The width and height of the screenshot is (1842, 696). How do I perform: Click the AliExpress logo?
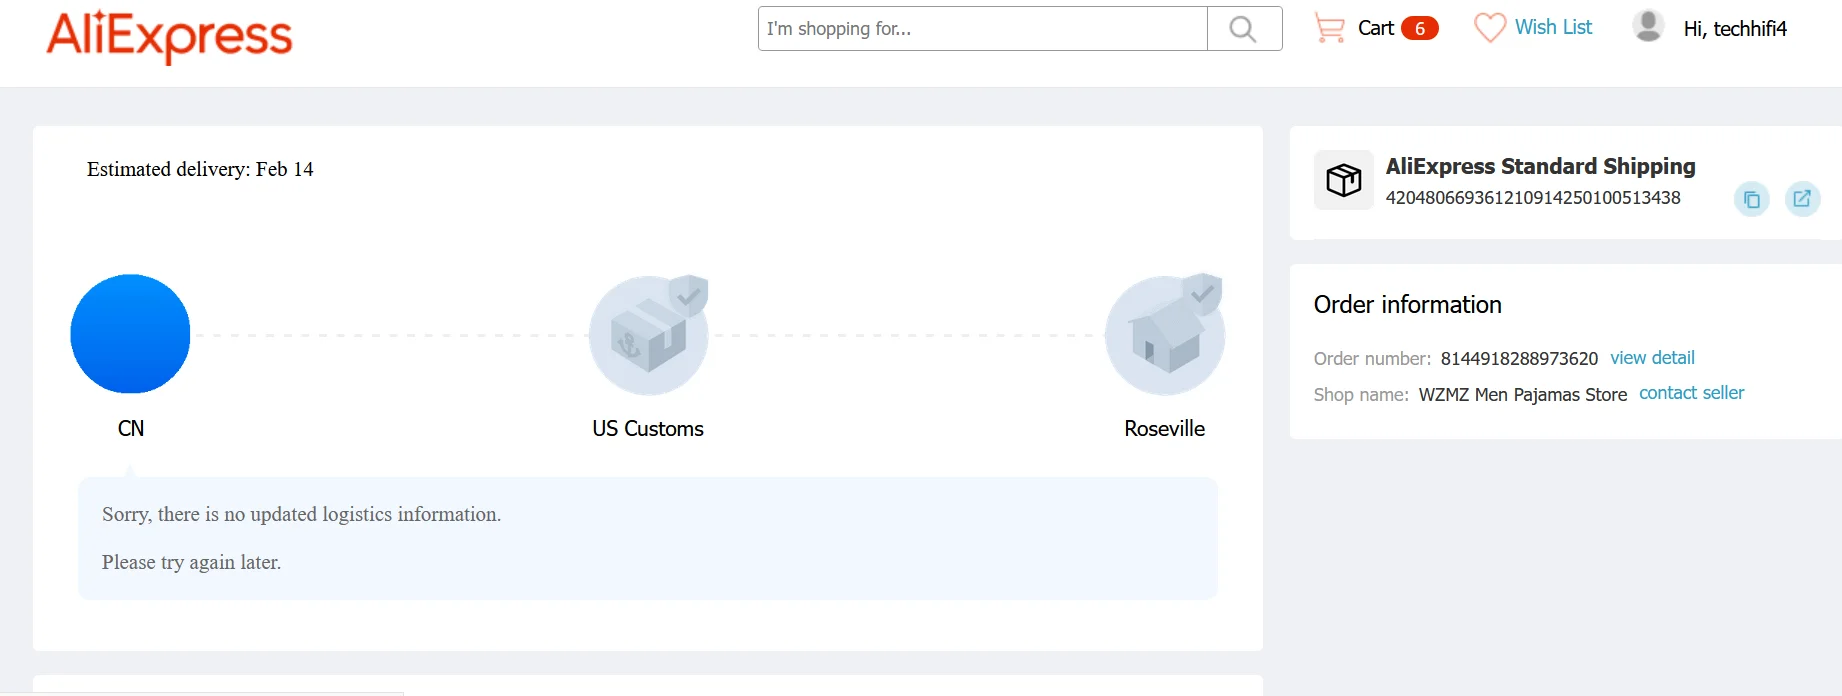(169, 37)
